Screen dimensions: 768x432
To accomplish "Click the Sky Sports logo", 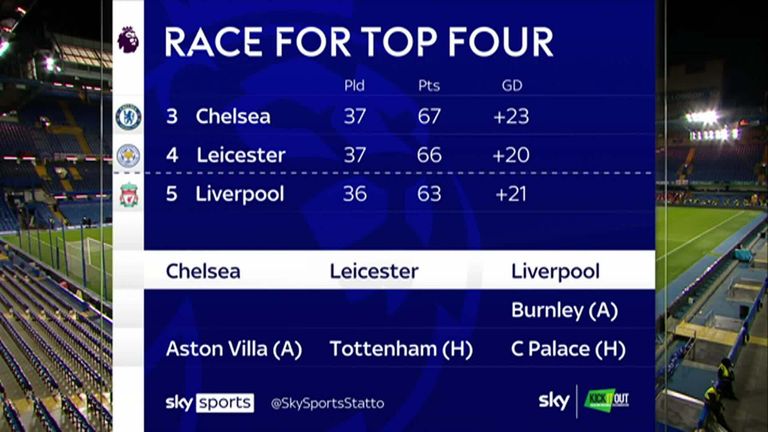I will pyautogui.click(x=210, y=403).
